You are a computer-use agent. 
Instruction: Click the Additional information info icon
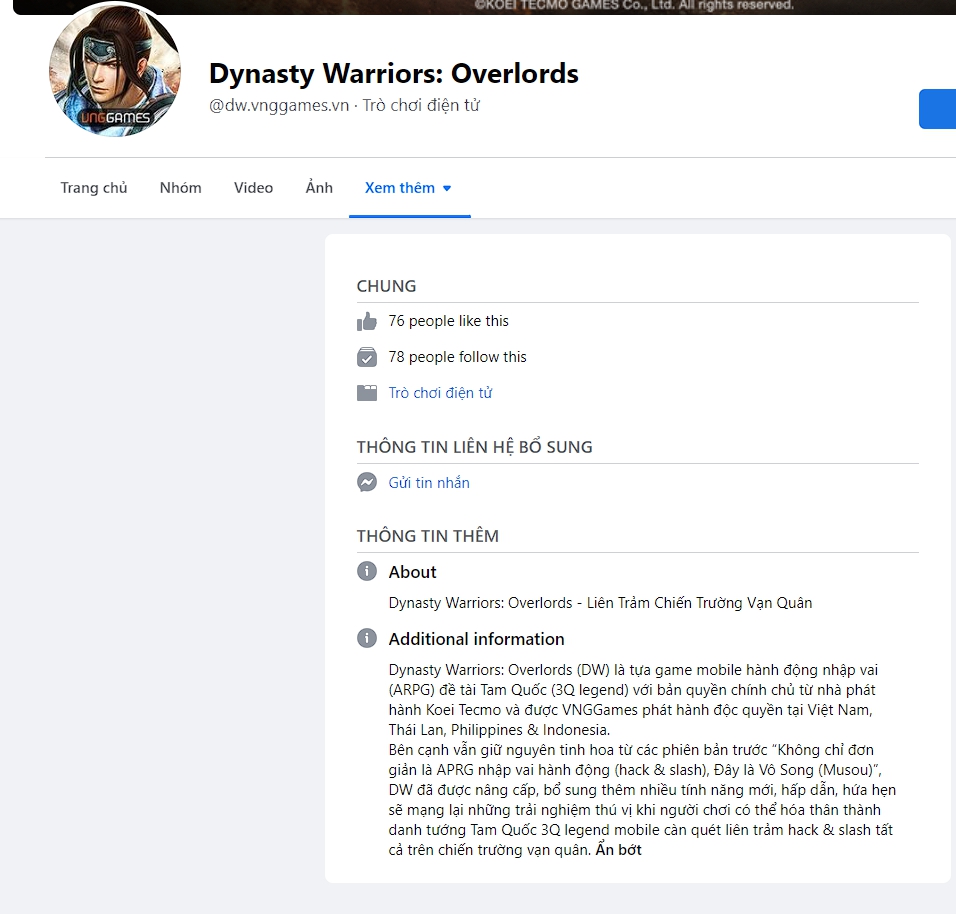366,638
